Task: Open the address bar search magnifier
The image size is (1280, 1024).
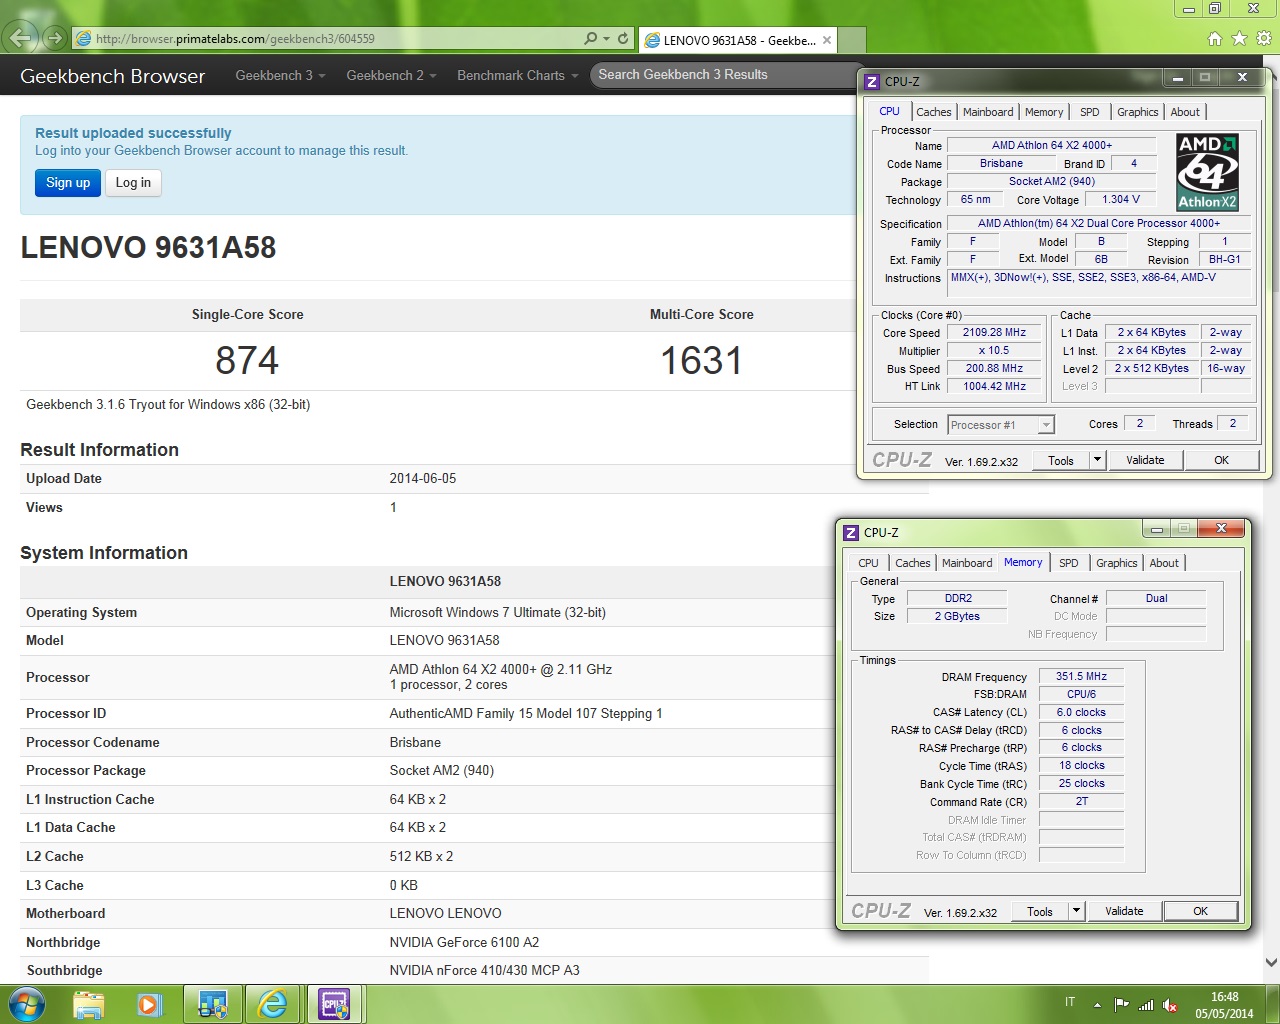Action: pyautogui.click(x=591, y=39)
